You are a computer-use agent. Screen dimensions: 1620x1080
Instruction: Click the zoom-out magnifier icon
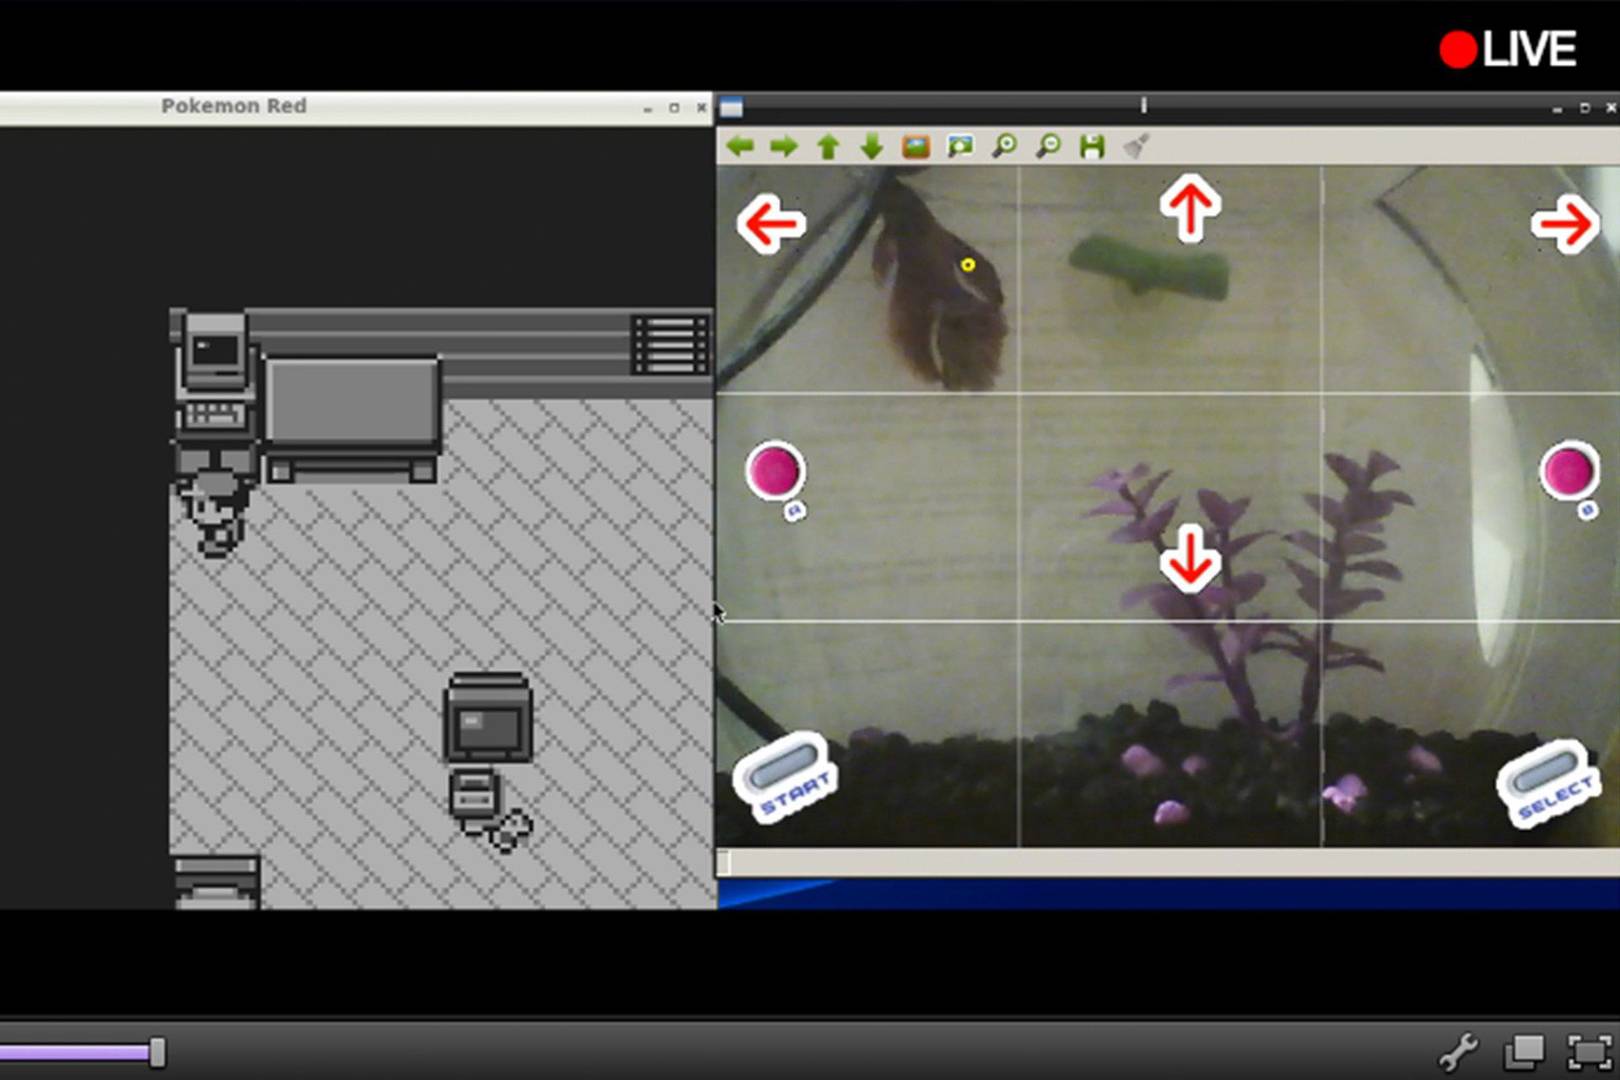[1048, 147]
